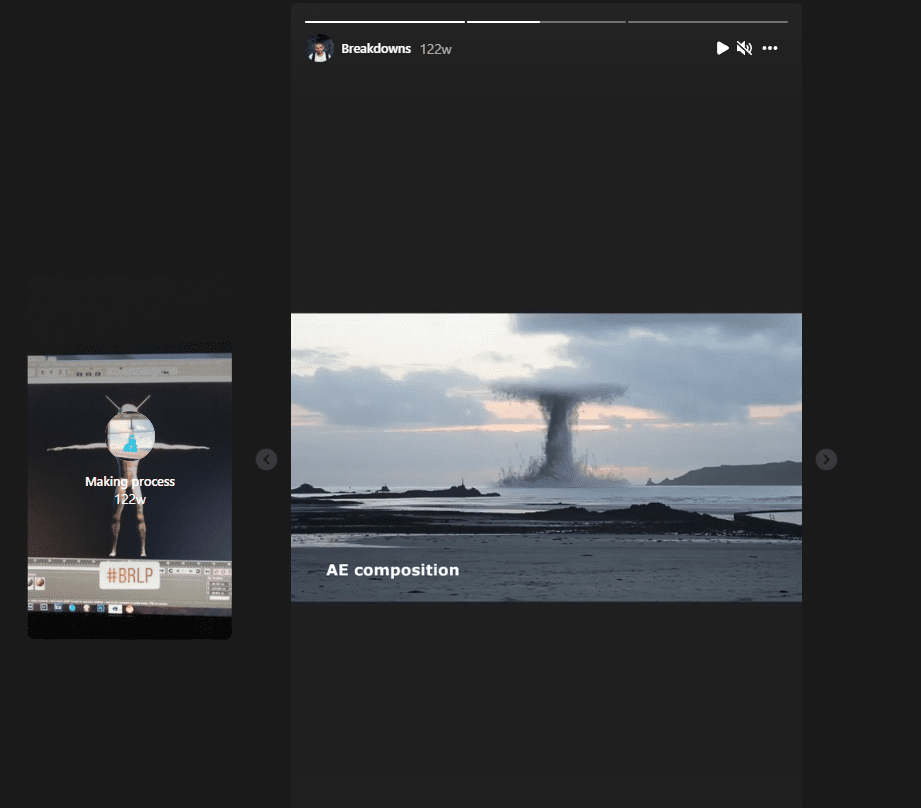Play the paused Breakdowns story
Viewport: 921px width, 808px height.
722,48
